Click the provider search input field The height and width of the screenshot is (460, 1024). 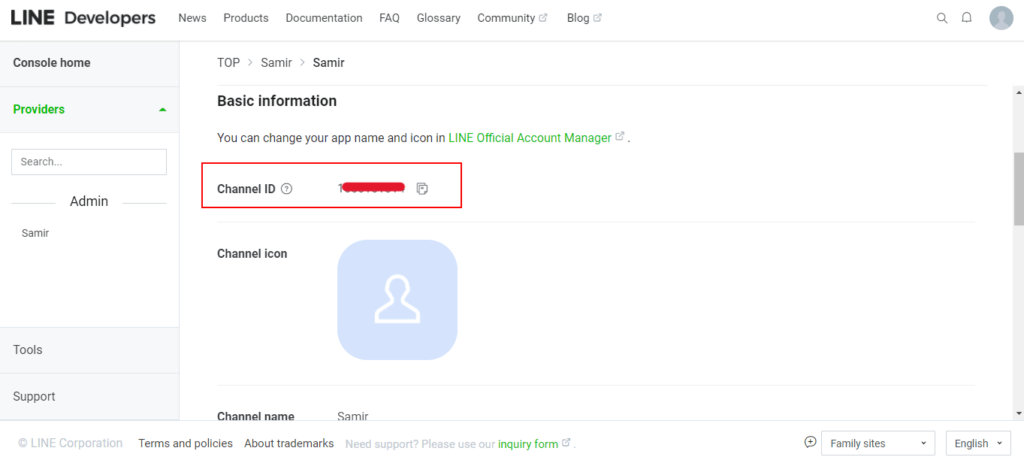pos(89,162)
